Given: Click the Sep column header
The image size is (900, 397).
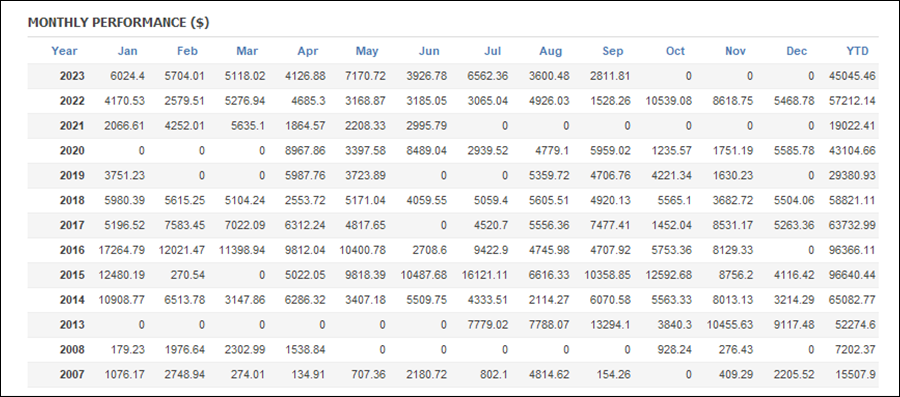Looking at the screenshot, I should coord(612,51).
